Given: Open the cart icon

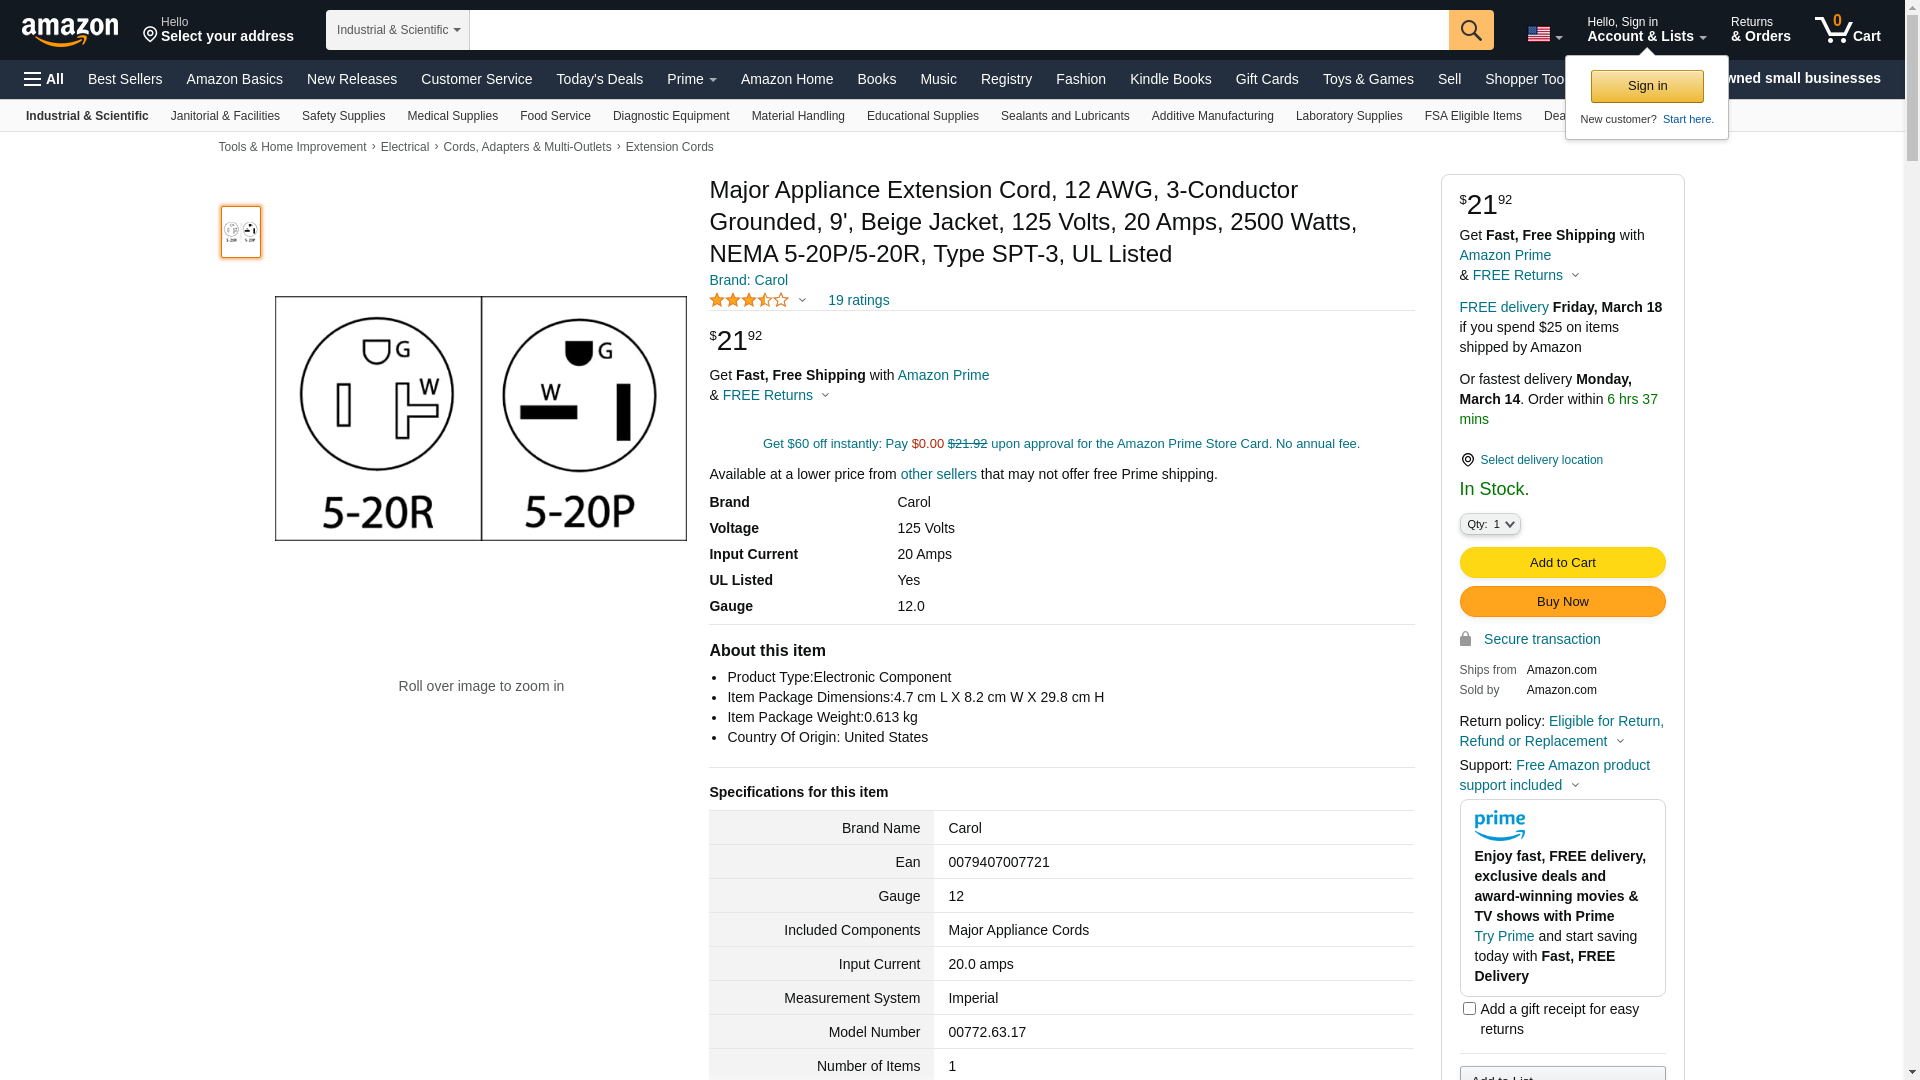Looking at the screenshot, I should 1847,30.
